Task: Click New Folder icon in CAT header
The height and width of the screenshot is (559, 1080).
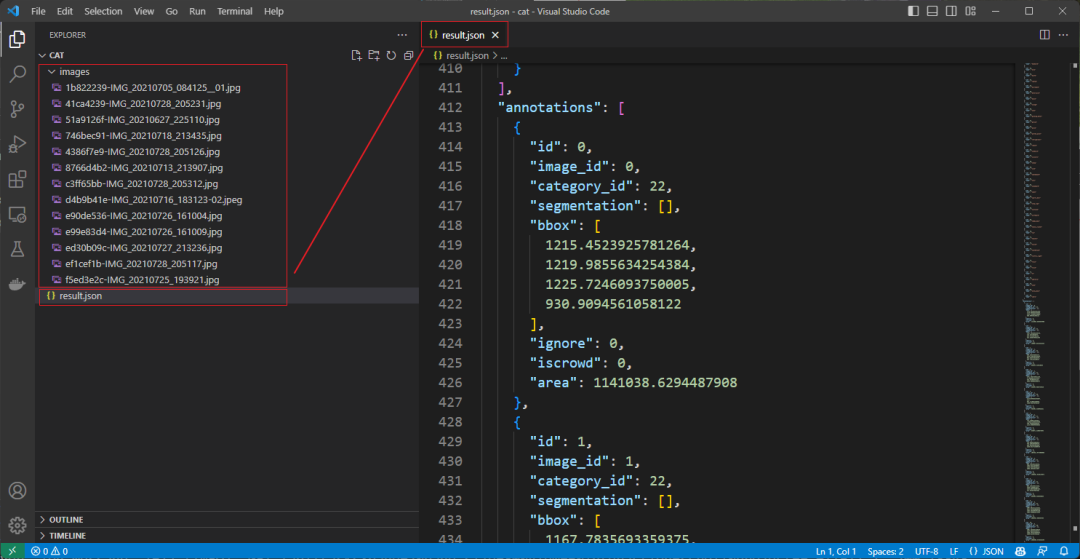Action: tap(373, 55)
